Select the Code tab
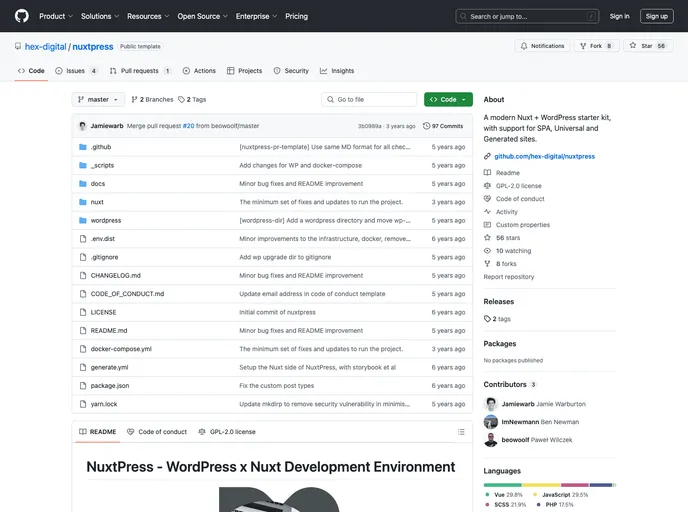Screen dimensions: 688x512 pos(31,71)
